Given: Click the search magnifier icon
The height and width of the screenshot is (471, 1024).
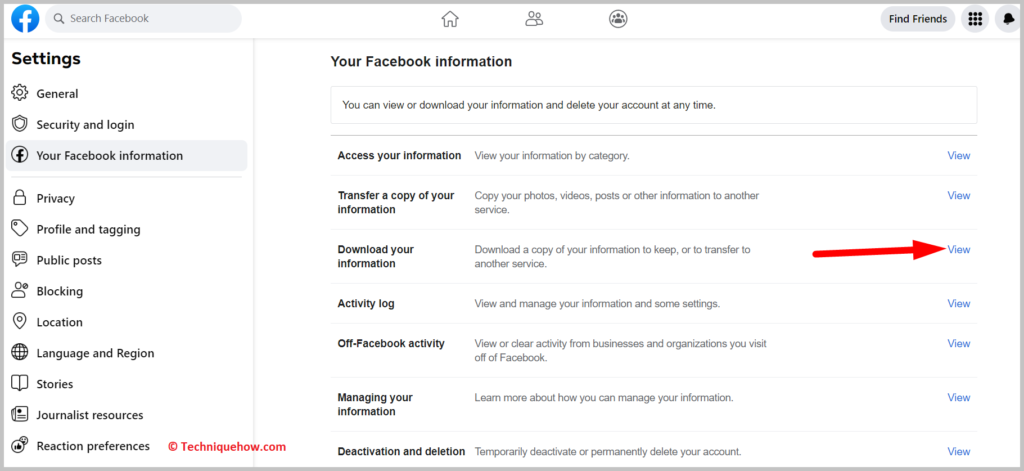Looking at the screenshot, I should coord(59,18).
